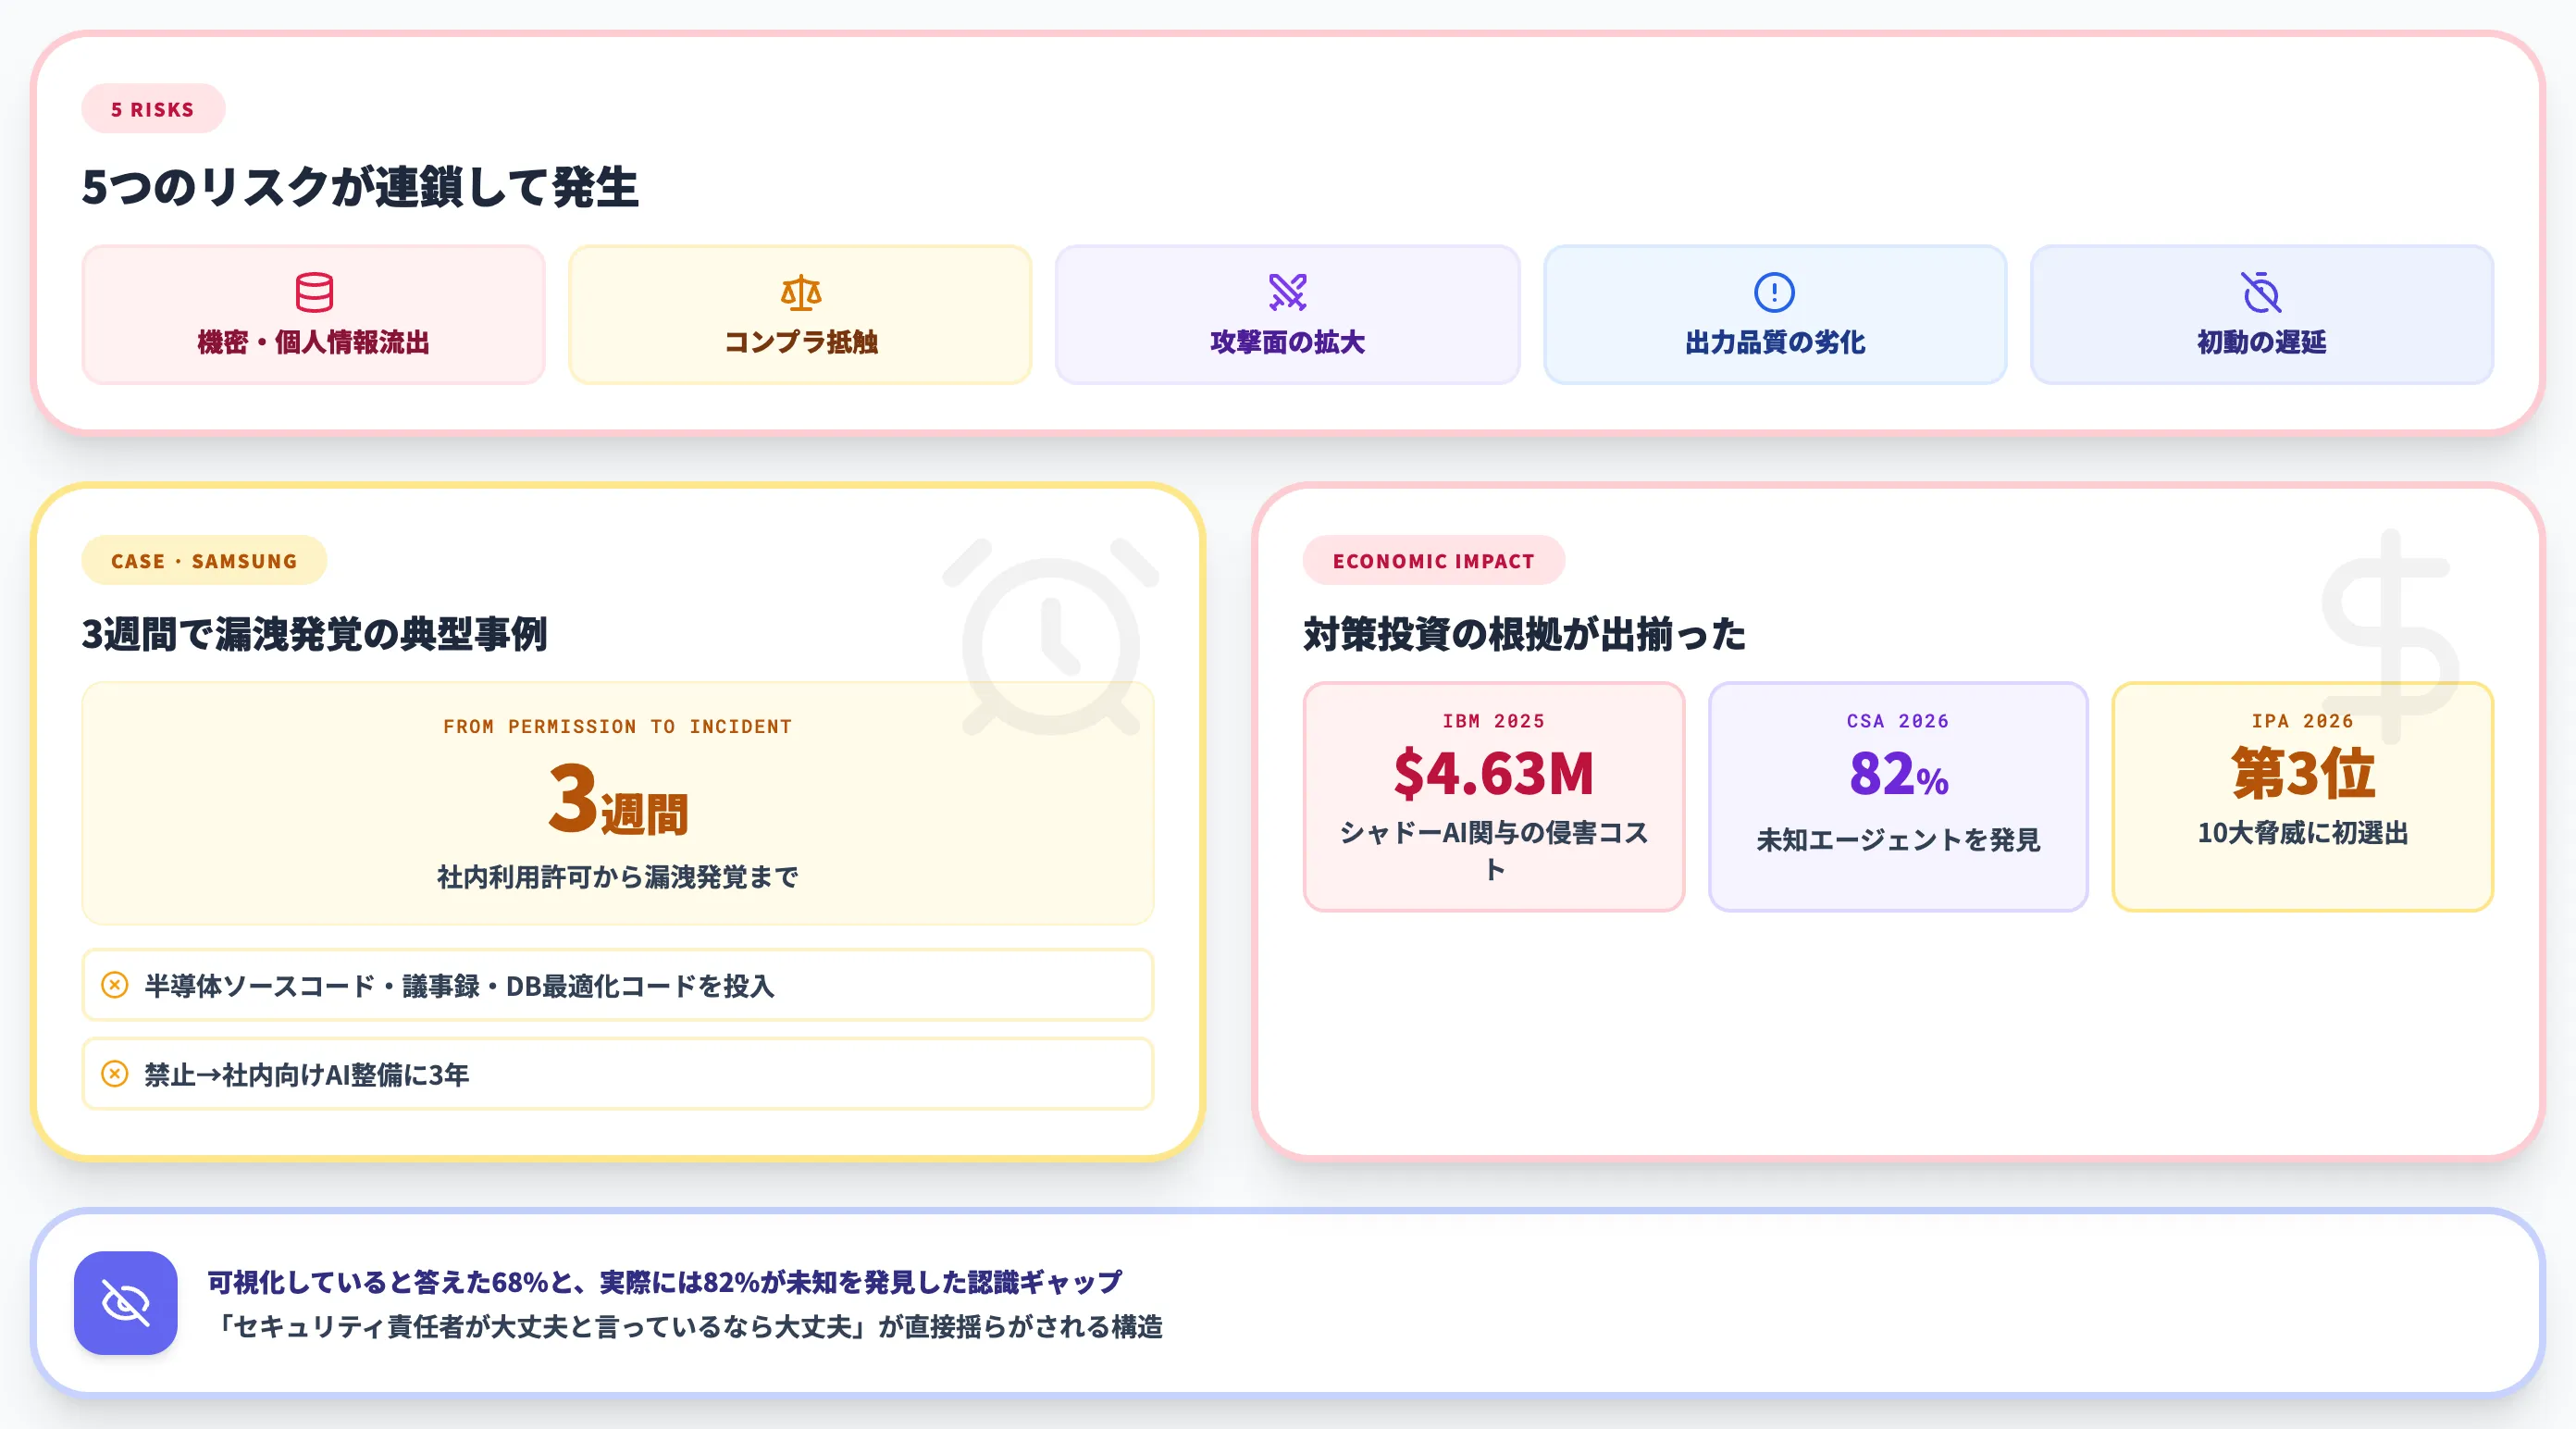Select the CASE · SAMSUNG badge
The image size is (2576, 1429).
coord(204,560)
